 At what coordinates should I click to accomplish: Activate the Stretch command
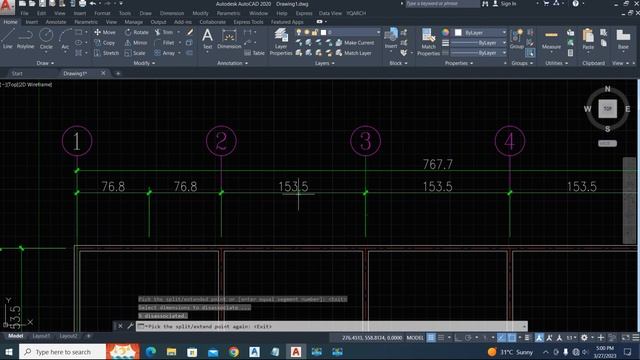pos(106,53)
